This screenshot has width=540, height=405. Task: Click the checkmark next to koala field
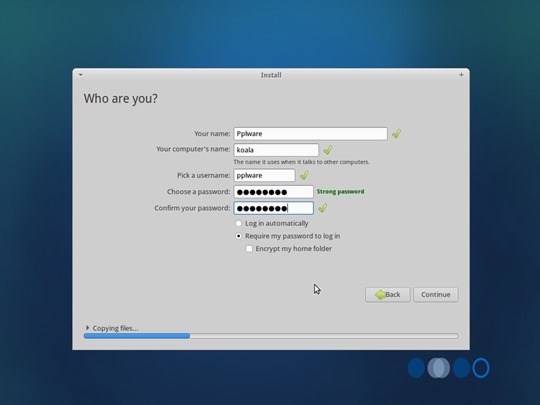[x=328, y=150]
